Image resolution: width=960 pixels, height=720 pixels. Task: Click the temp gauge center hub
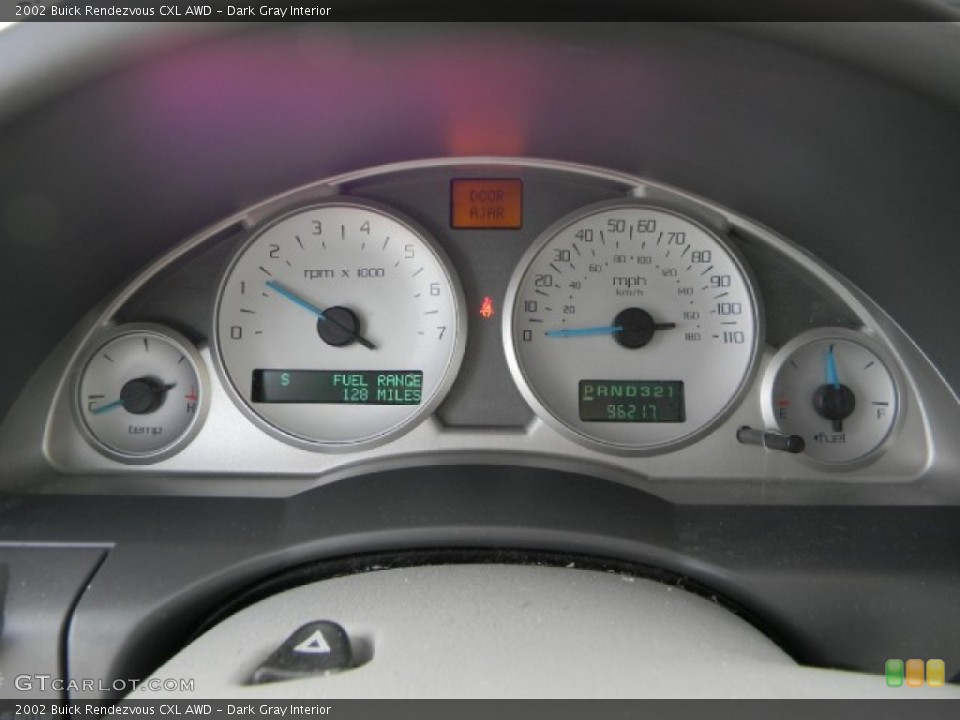pyautogui.click(x=141, y=396)
